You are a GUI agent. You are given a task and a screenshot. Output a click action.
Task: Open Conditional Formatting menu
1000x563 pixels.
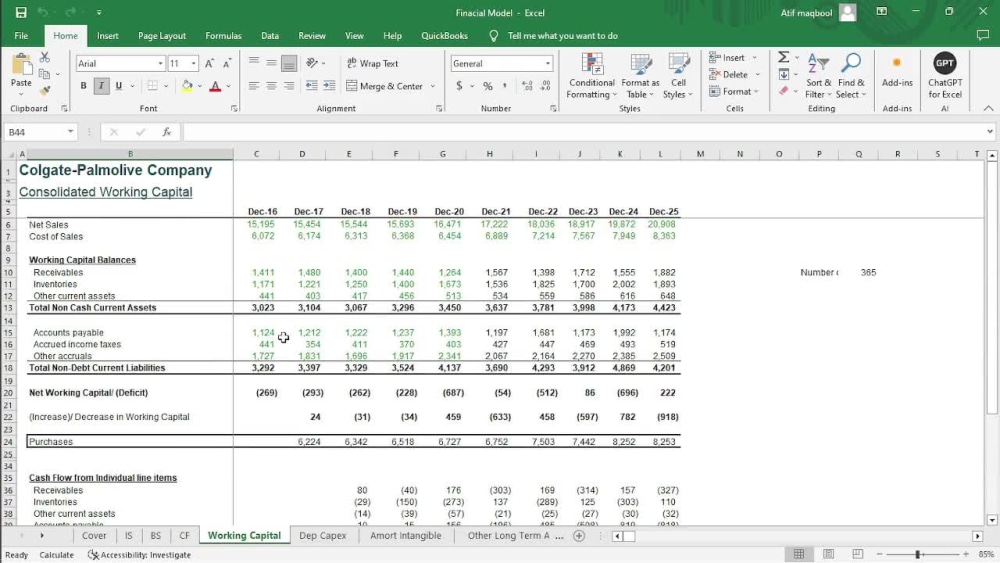[592, 76]
